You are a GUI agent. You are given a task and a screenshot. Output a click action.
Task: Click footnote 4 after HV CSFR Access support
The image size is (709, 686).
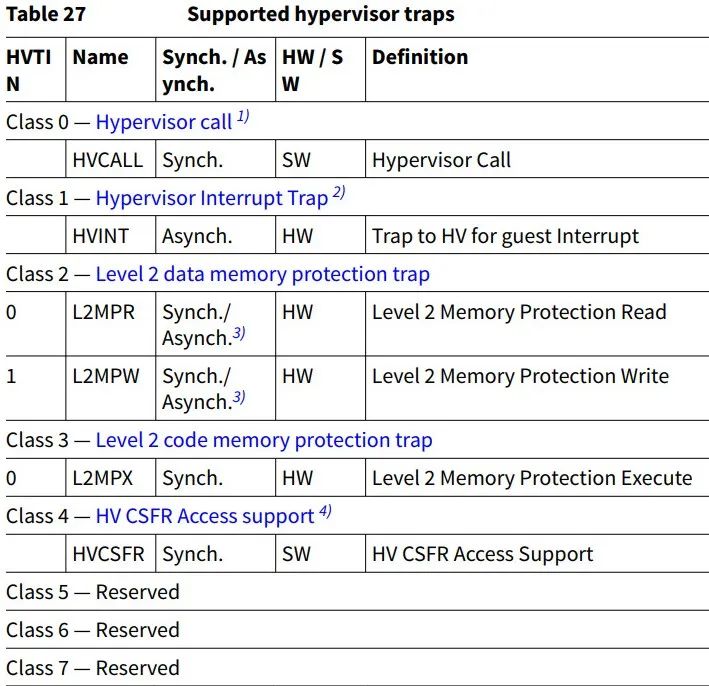(325, 511)
